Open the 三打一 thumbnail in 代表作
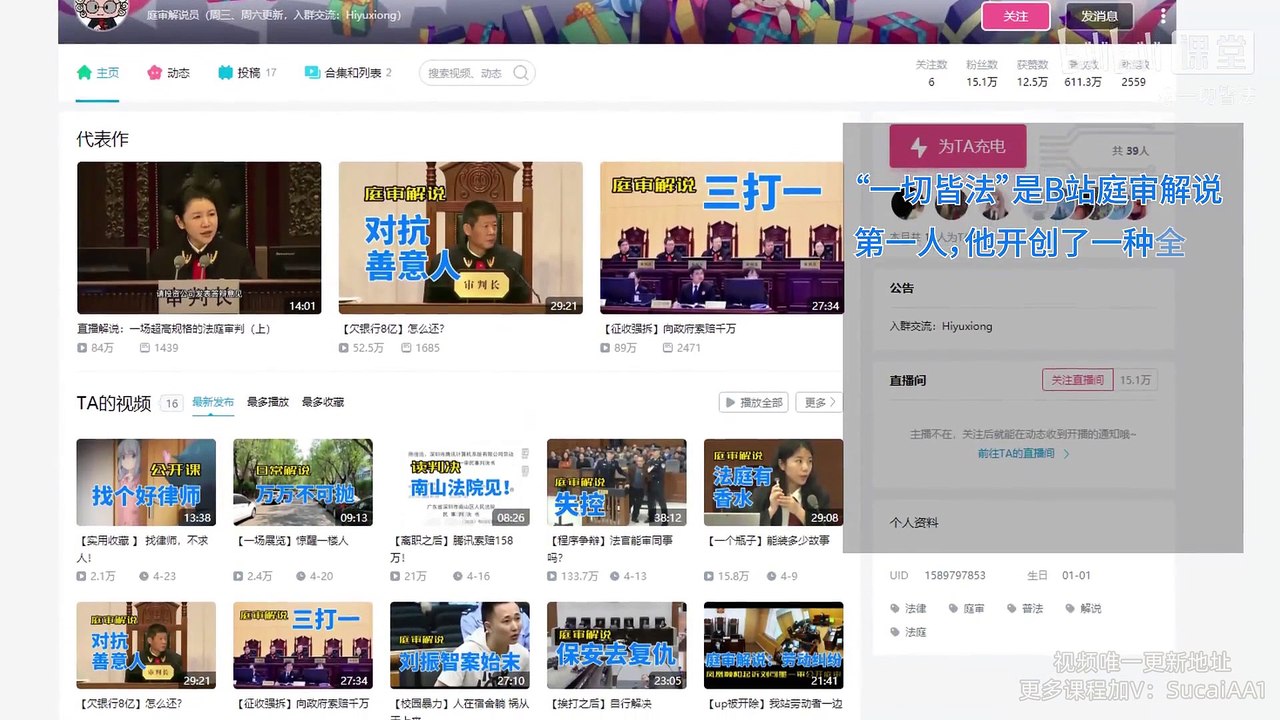This screenshot has height=720, width=1280. pyautogui.click(x=722, y=238)
